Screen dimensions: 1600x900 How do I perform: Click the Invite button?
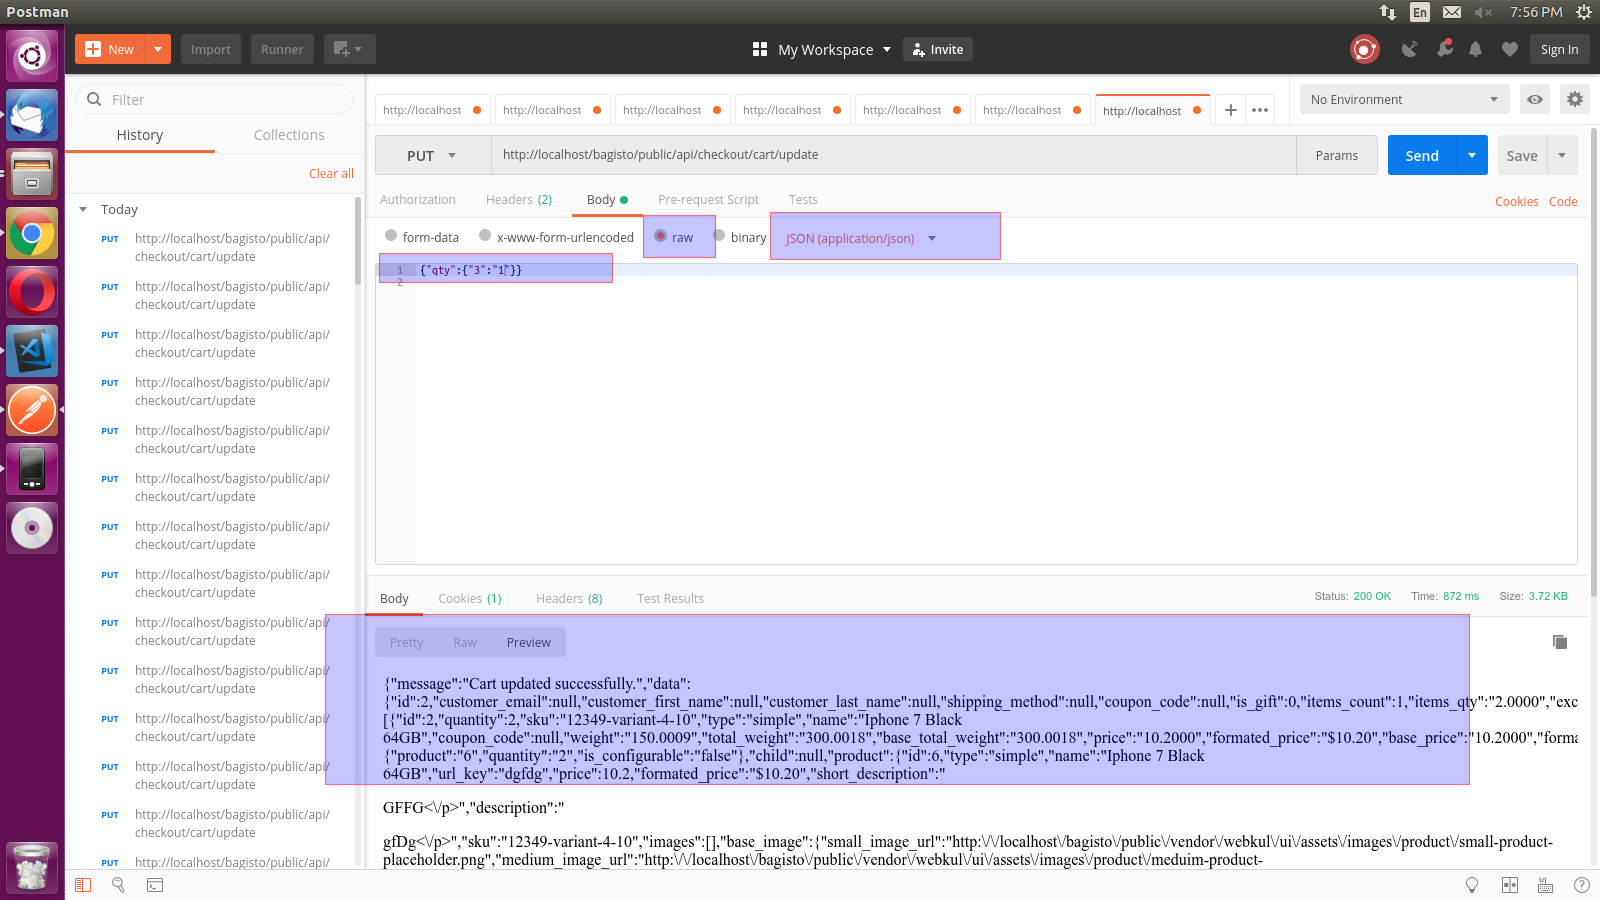pos(938,49)
